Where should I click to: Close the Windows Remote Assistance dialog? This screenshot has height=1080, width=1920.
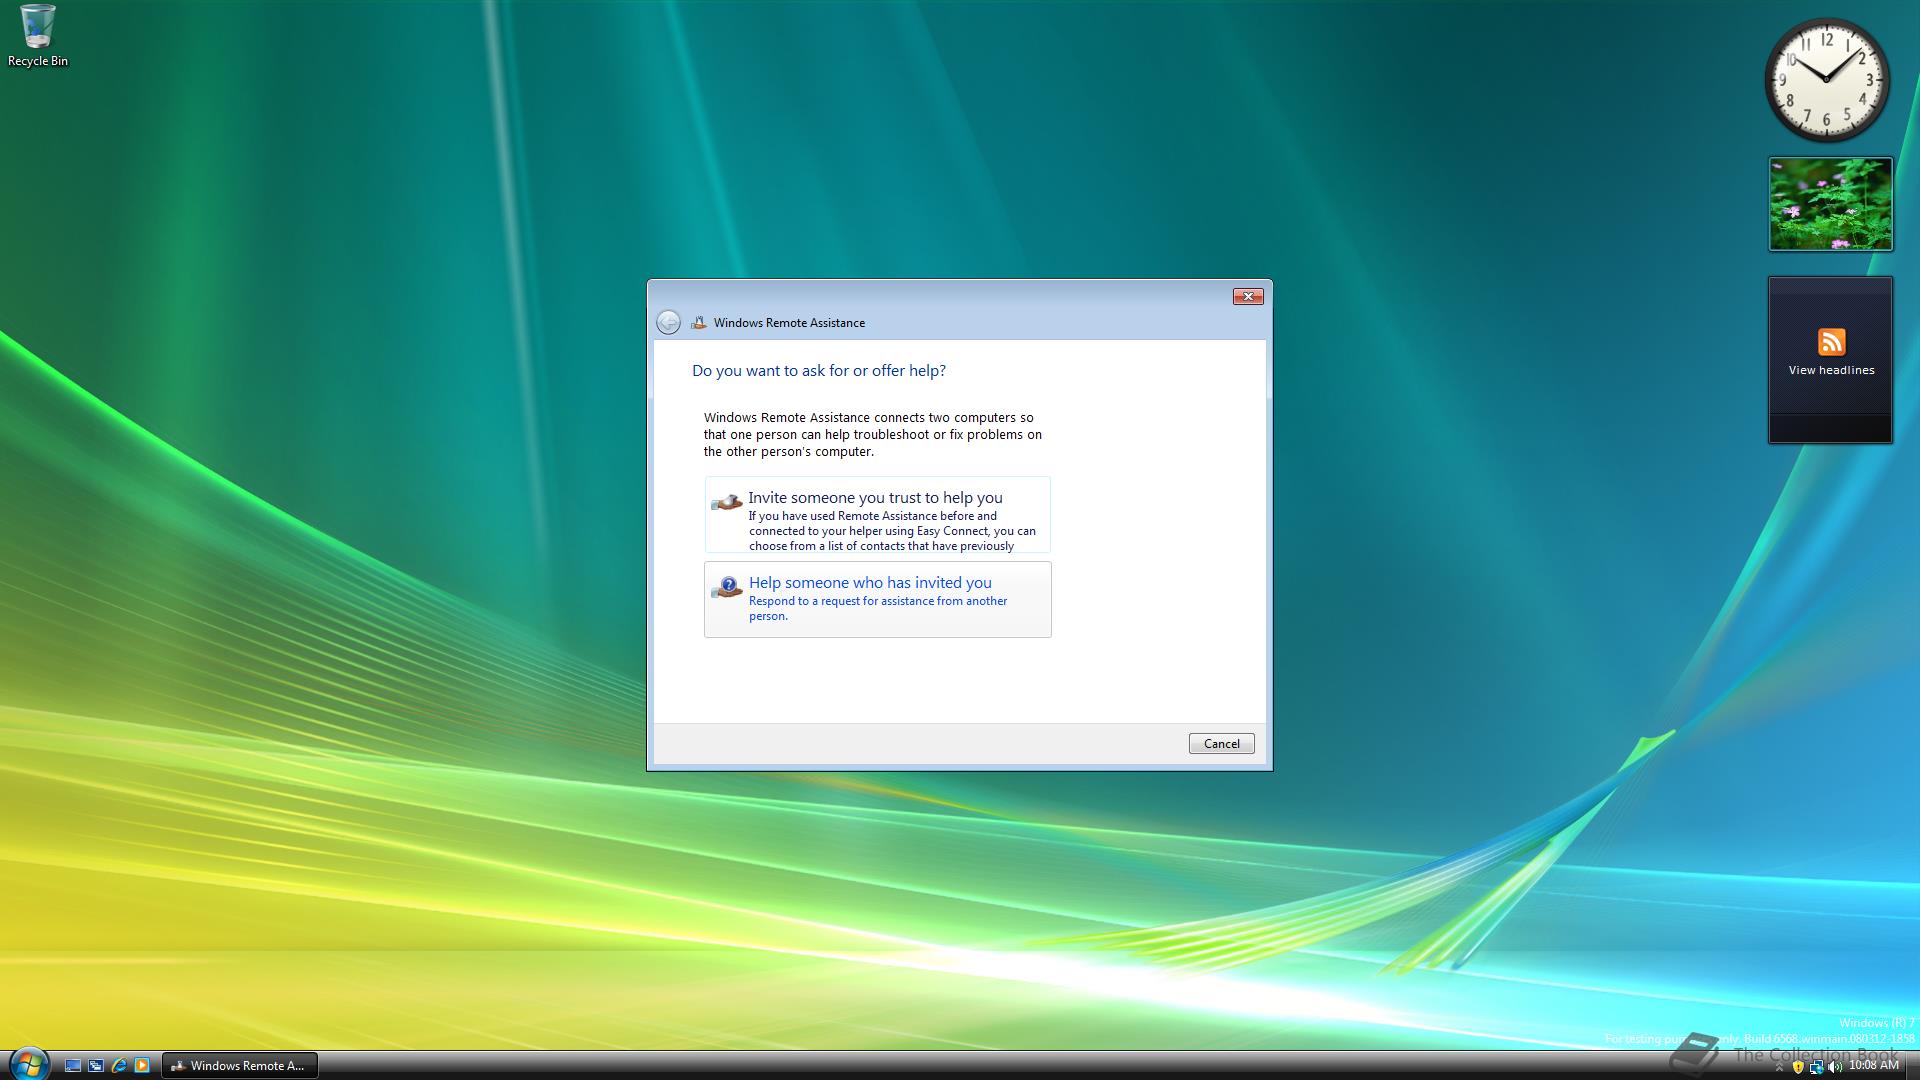point(1248,296)
